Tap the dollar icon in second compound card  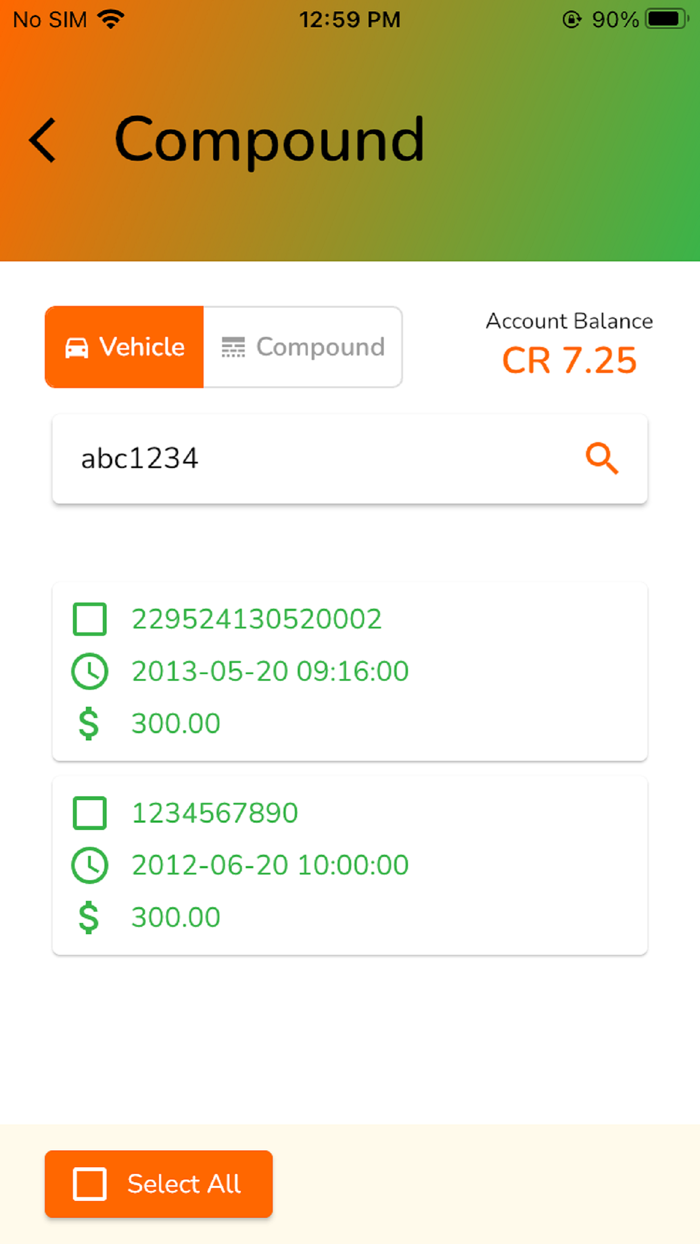(89, 917)
